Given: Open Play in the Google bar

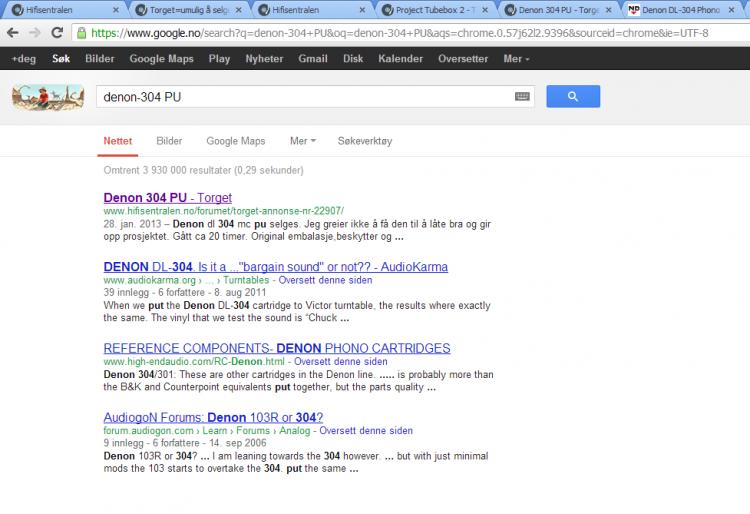Looking at the screenshot, I should tap(219, 59).
